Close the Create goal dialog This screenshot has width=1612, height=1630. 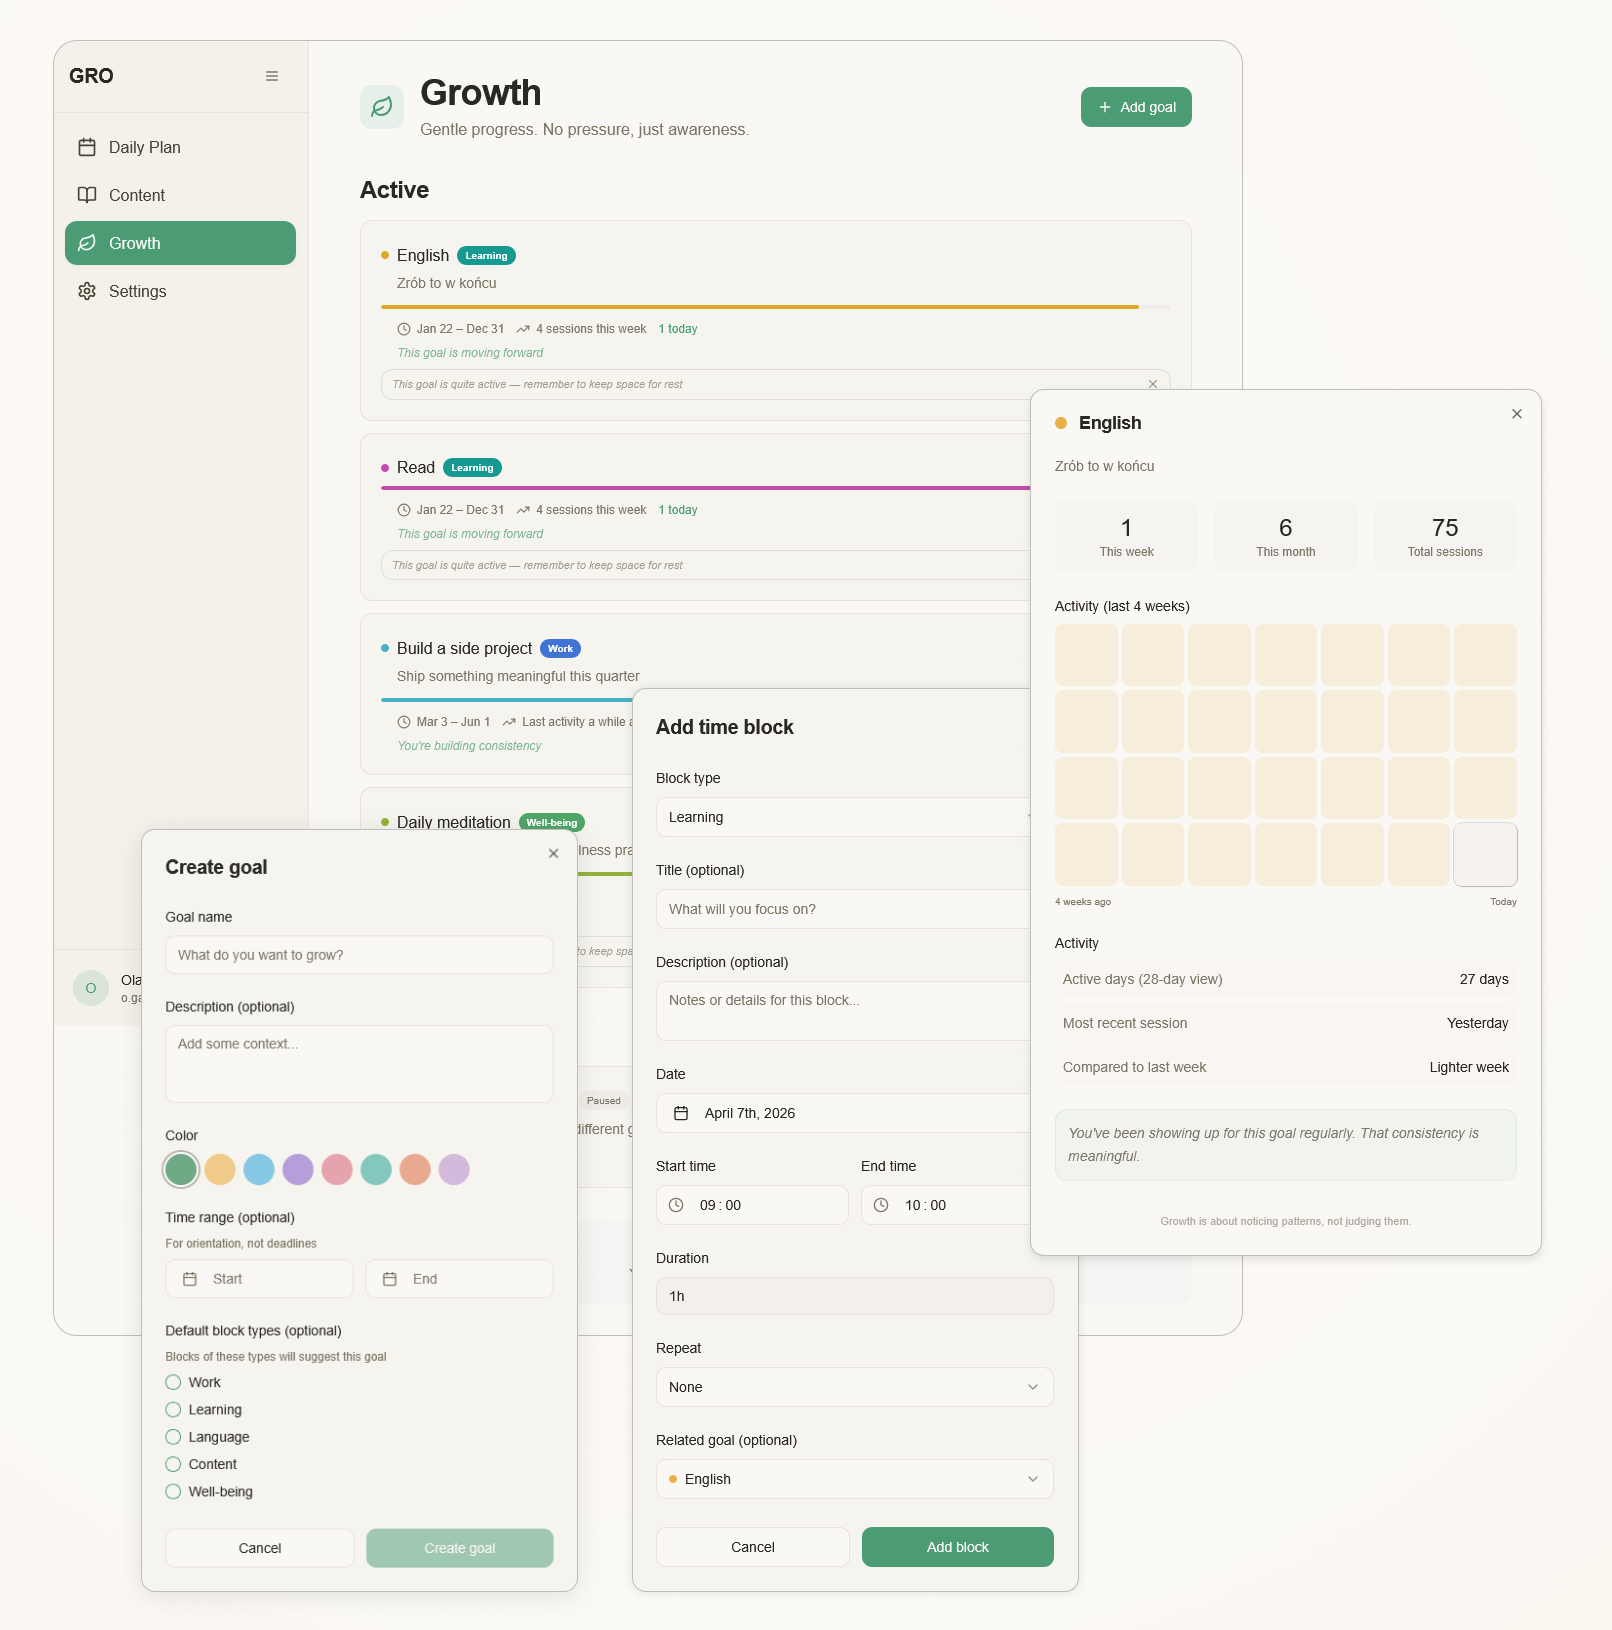coord(553,854)
